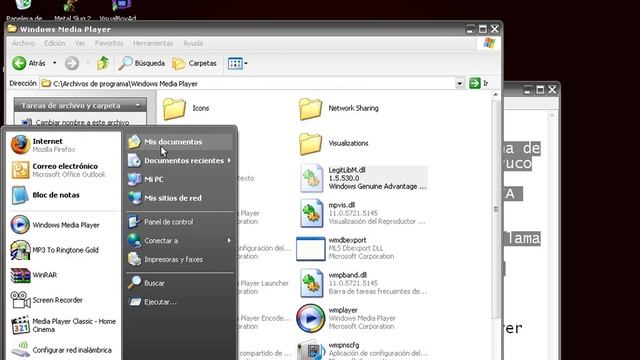Click the Windows flag logo in toolbar

[489, 43]
